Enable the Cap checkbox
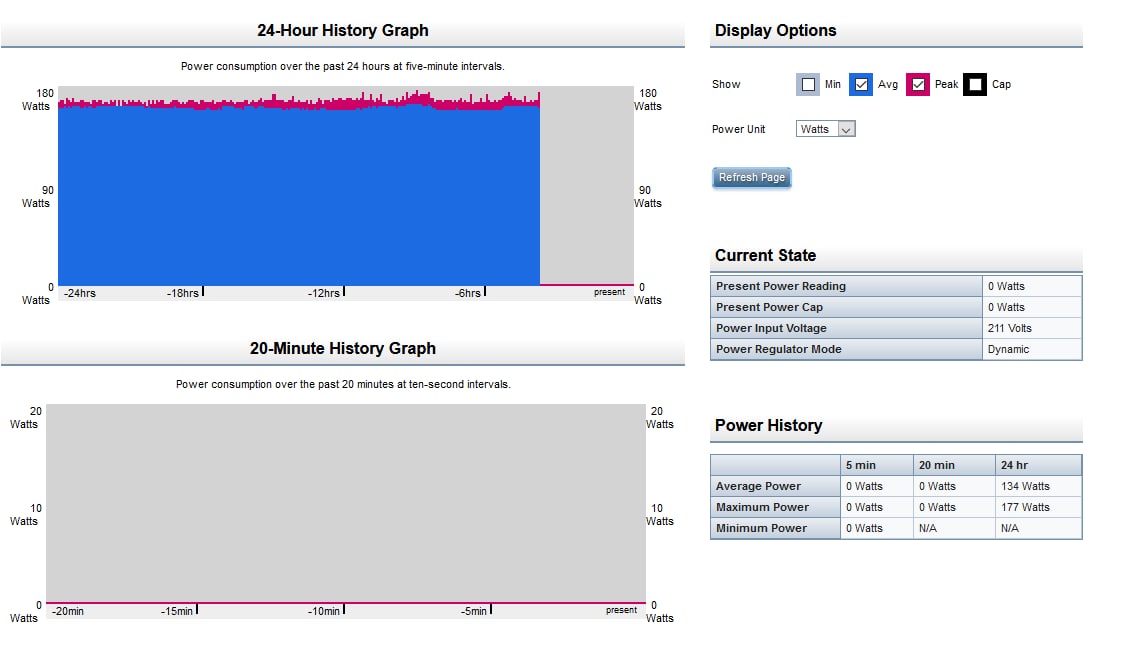The image size is (1124, 648). pos(975,85)
